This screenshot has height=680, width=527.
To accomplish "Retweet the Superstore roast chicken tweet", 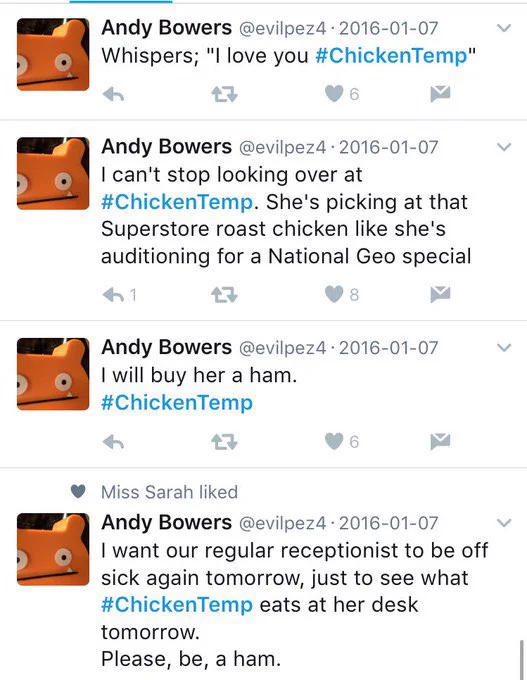I will point(224,295).
